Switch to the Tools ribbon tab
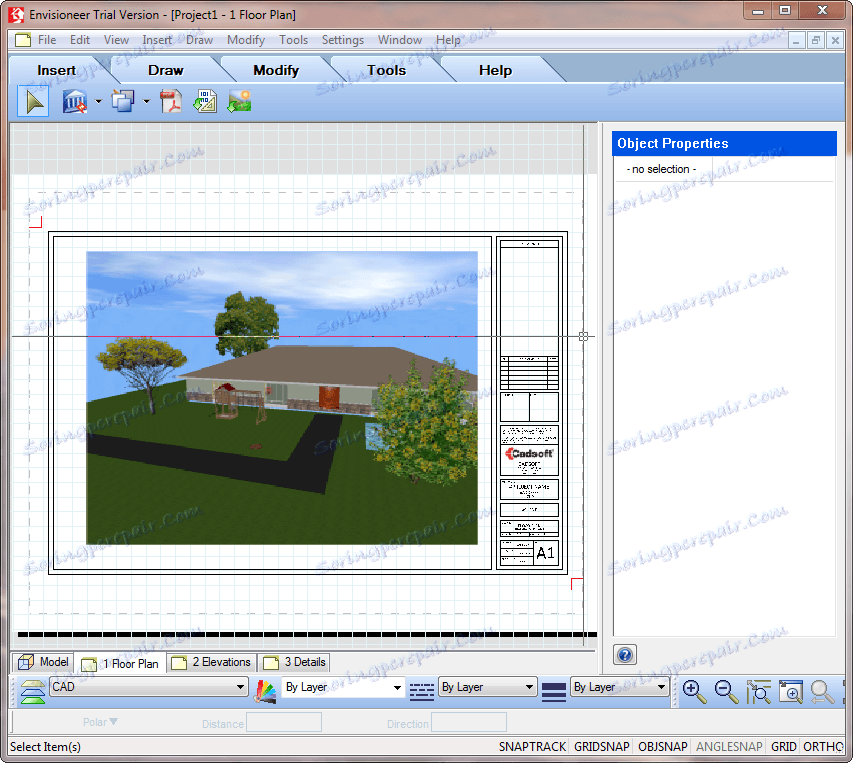The image size is (853, 763). point(386,70)
